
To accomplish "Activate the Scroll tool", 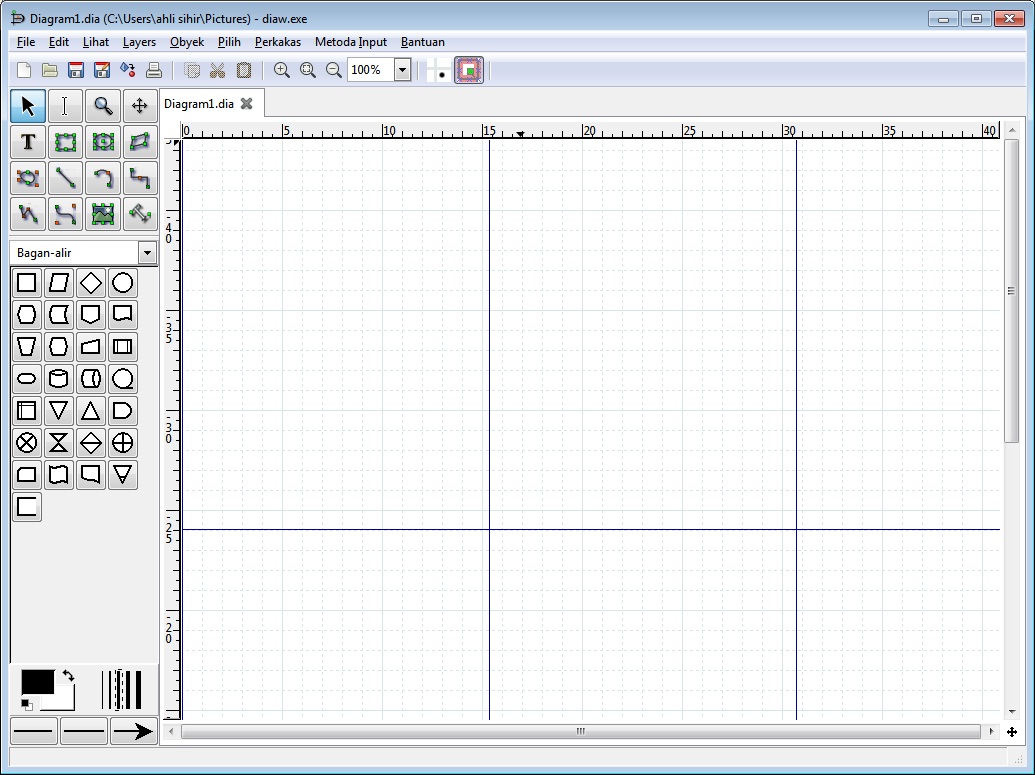I will 139,105.
